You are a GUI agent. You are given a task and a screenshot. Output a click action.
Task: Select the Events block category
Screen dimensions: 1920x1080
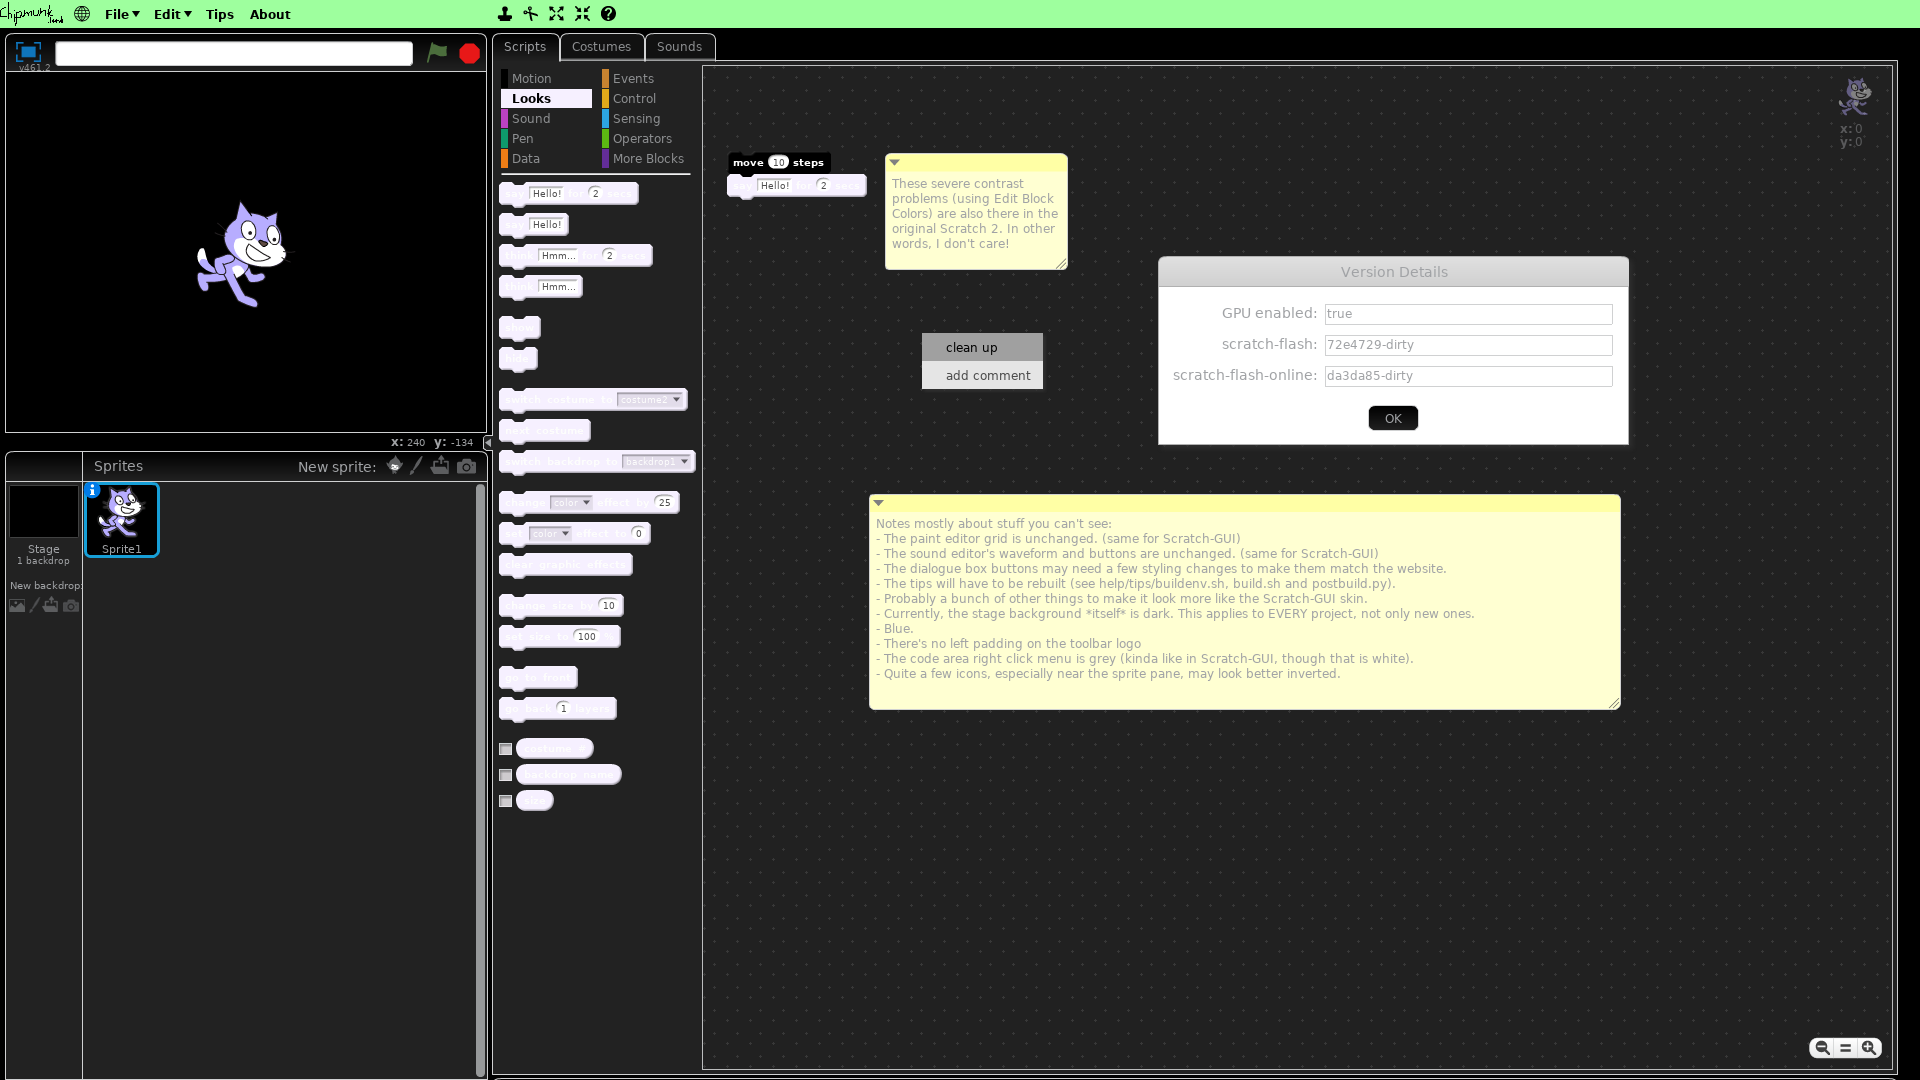coord(647,78)
